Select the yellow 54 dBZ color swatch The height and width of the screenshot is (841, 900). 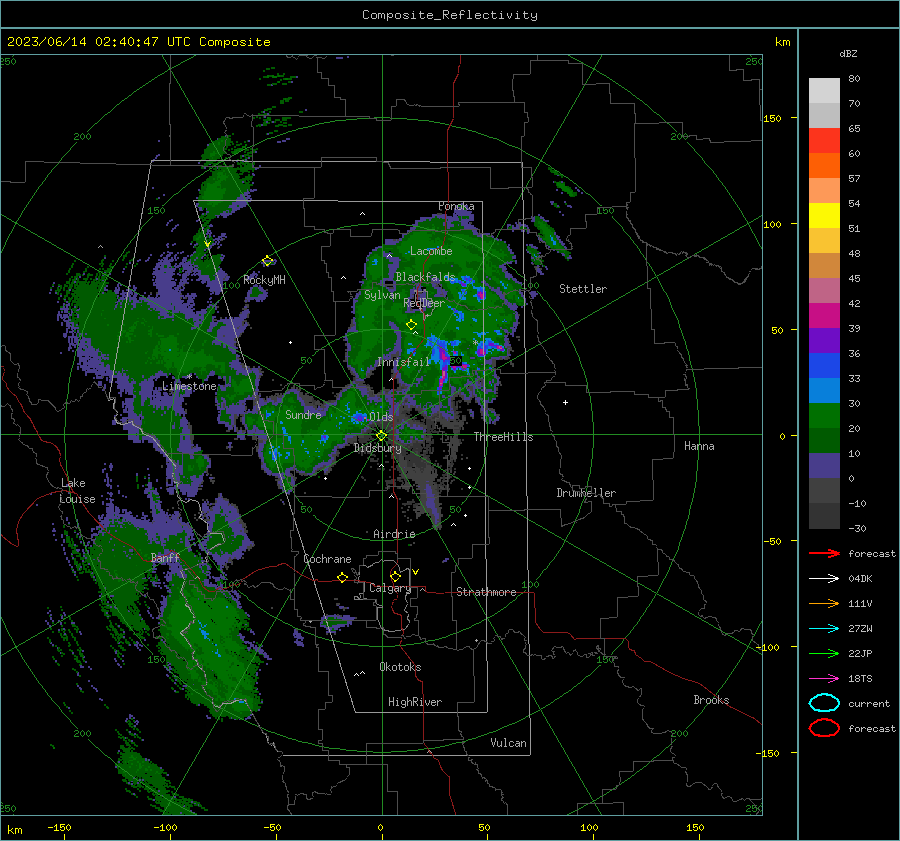pos(824,215)
